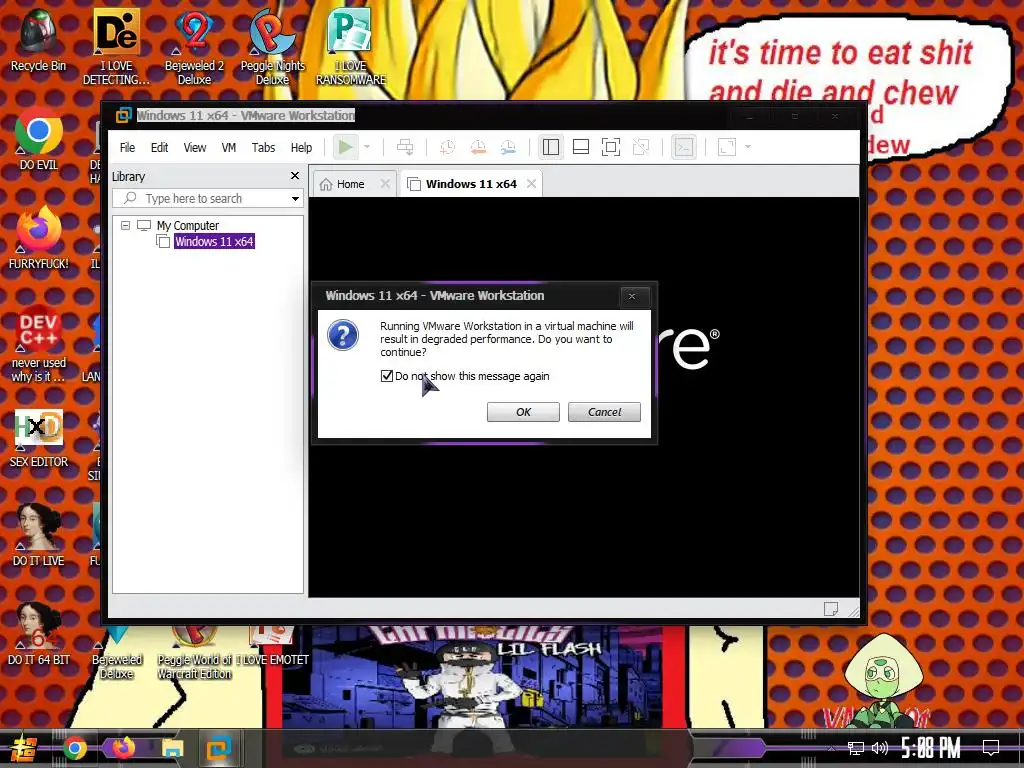This screenshot has width=1024, height=768.
Task: Open the library search dropdown arrow
Action: point(295,199)
